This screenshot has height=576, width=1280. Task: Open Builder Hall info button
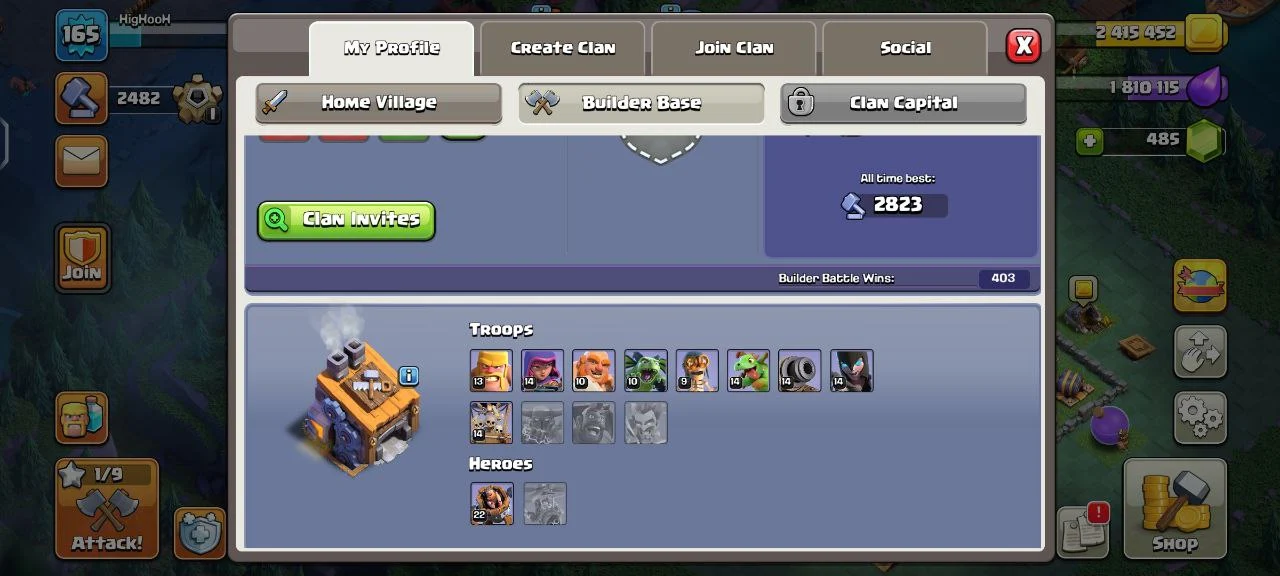click(408, 376)
